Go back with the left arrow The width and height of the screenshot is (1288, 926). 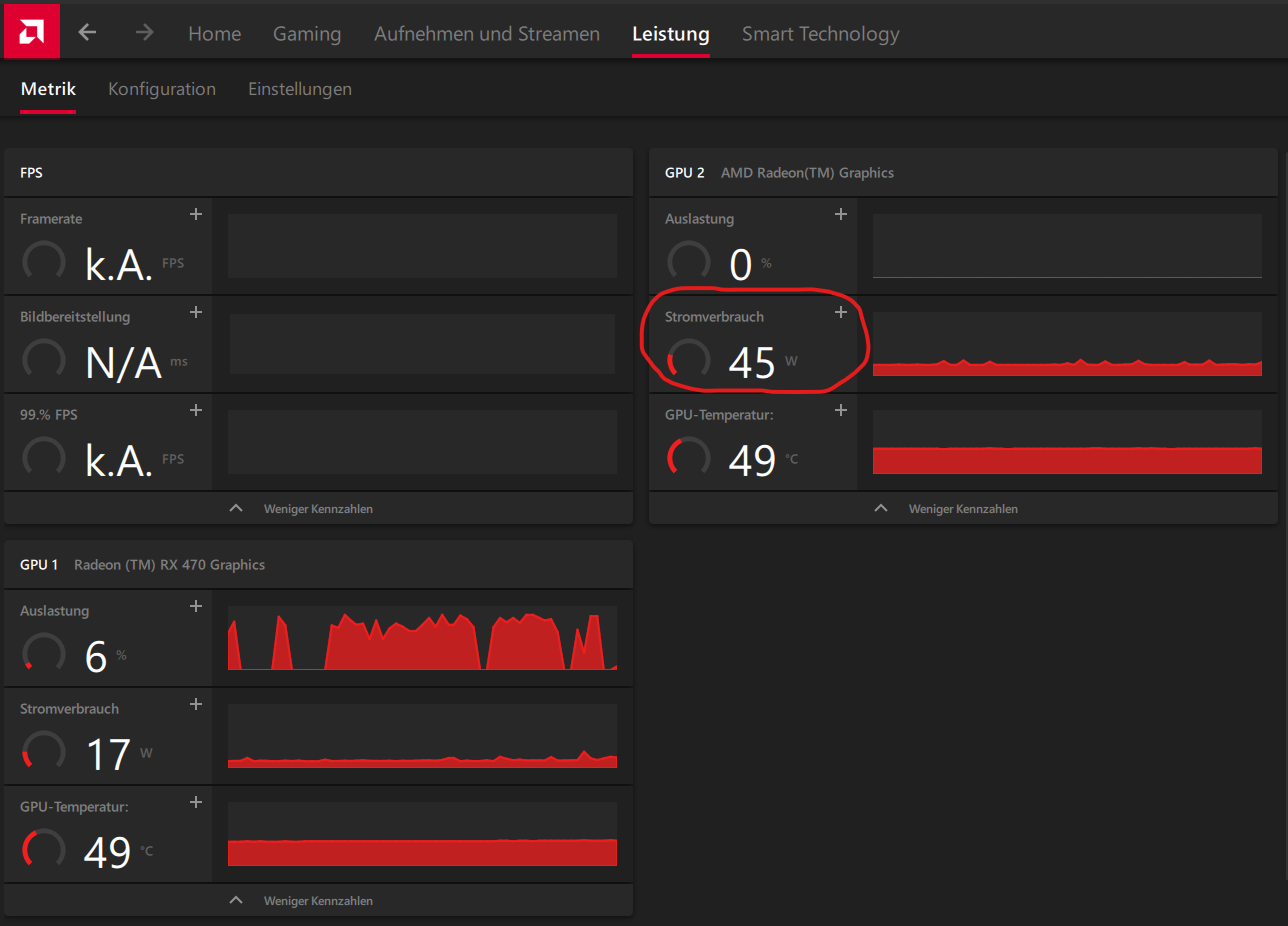coord(88,32)
